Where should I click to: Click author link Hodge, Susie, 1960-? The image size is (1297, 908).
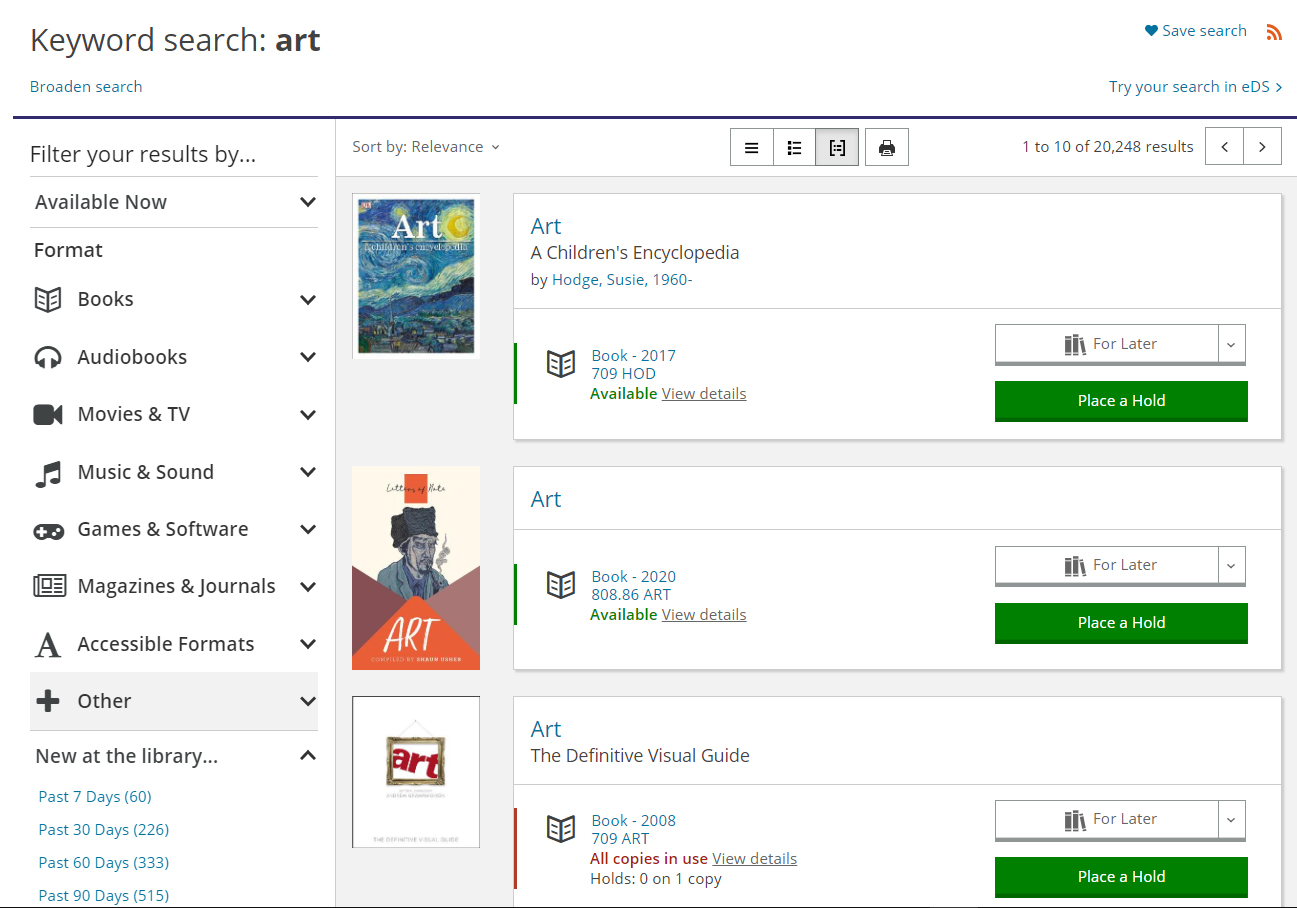pos(622,280)
